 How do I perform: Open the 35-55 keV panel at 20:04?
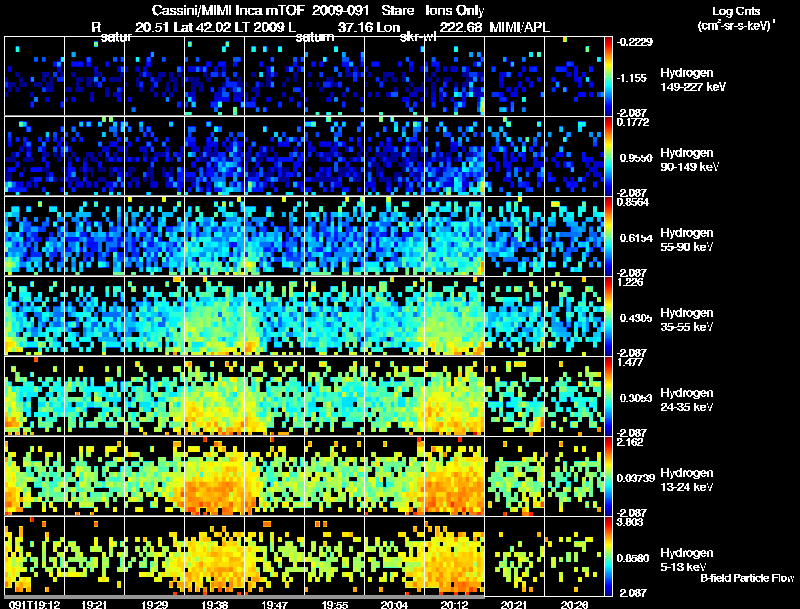click(394, 316)
